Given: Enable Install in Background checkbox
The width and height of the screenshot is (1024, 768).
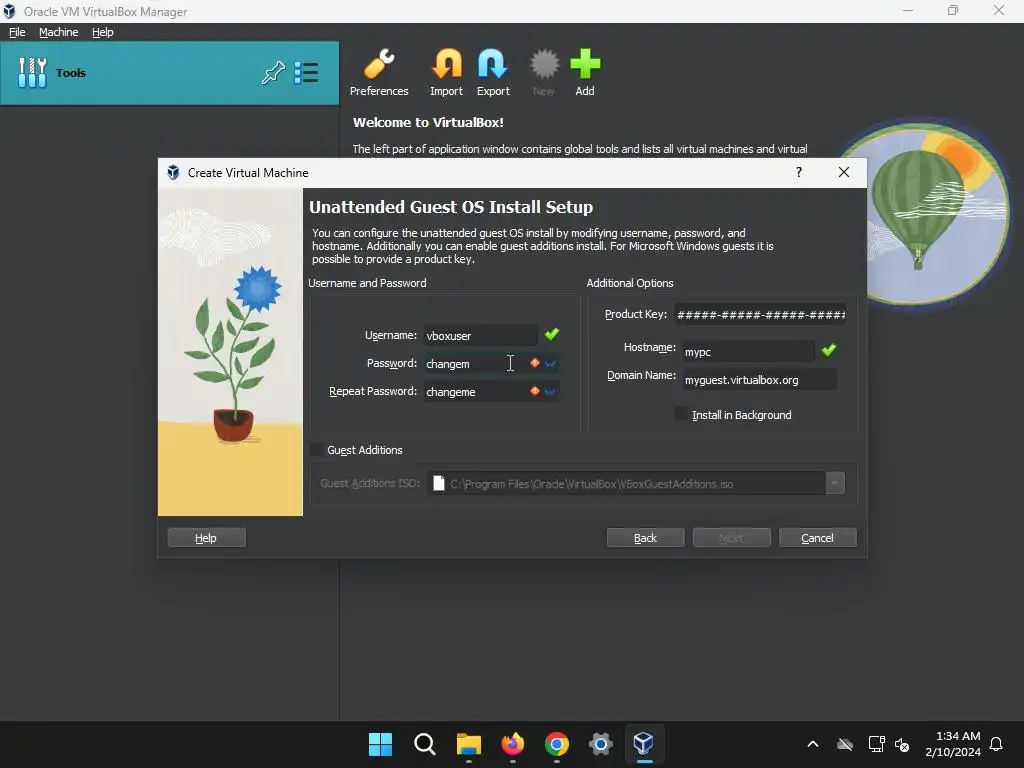Looking at the screenshot, I should point(681,414).
